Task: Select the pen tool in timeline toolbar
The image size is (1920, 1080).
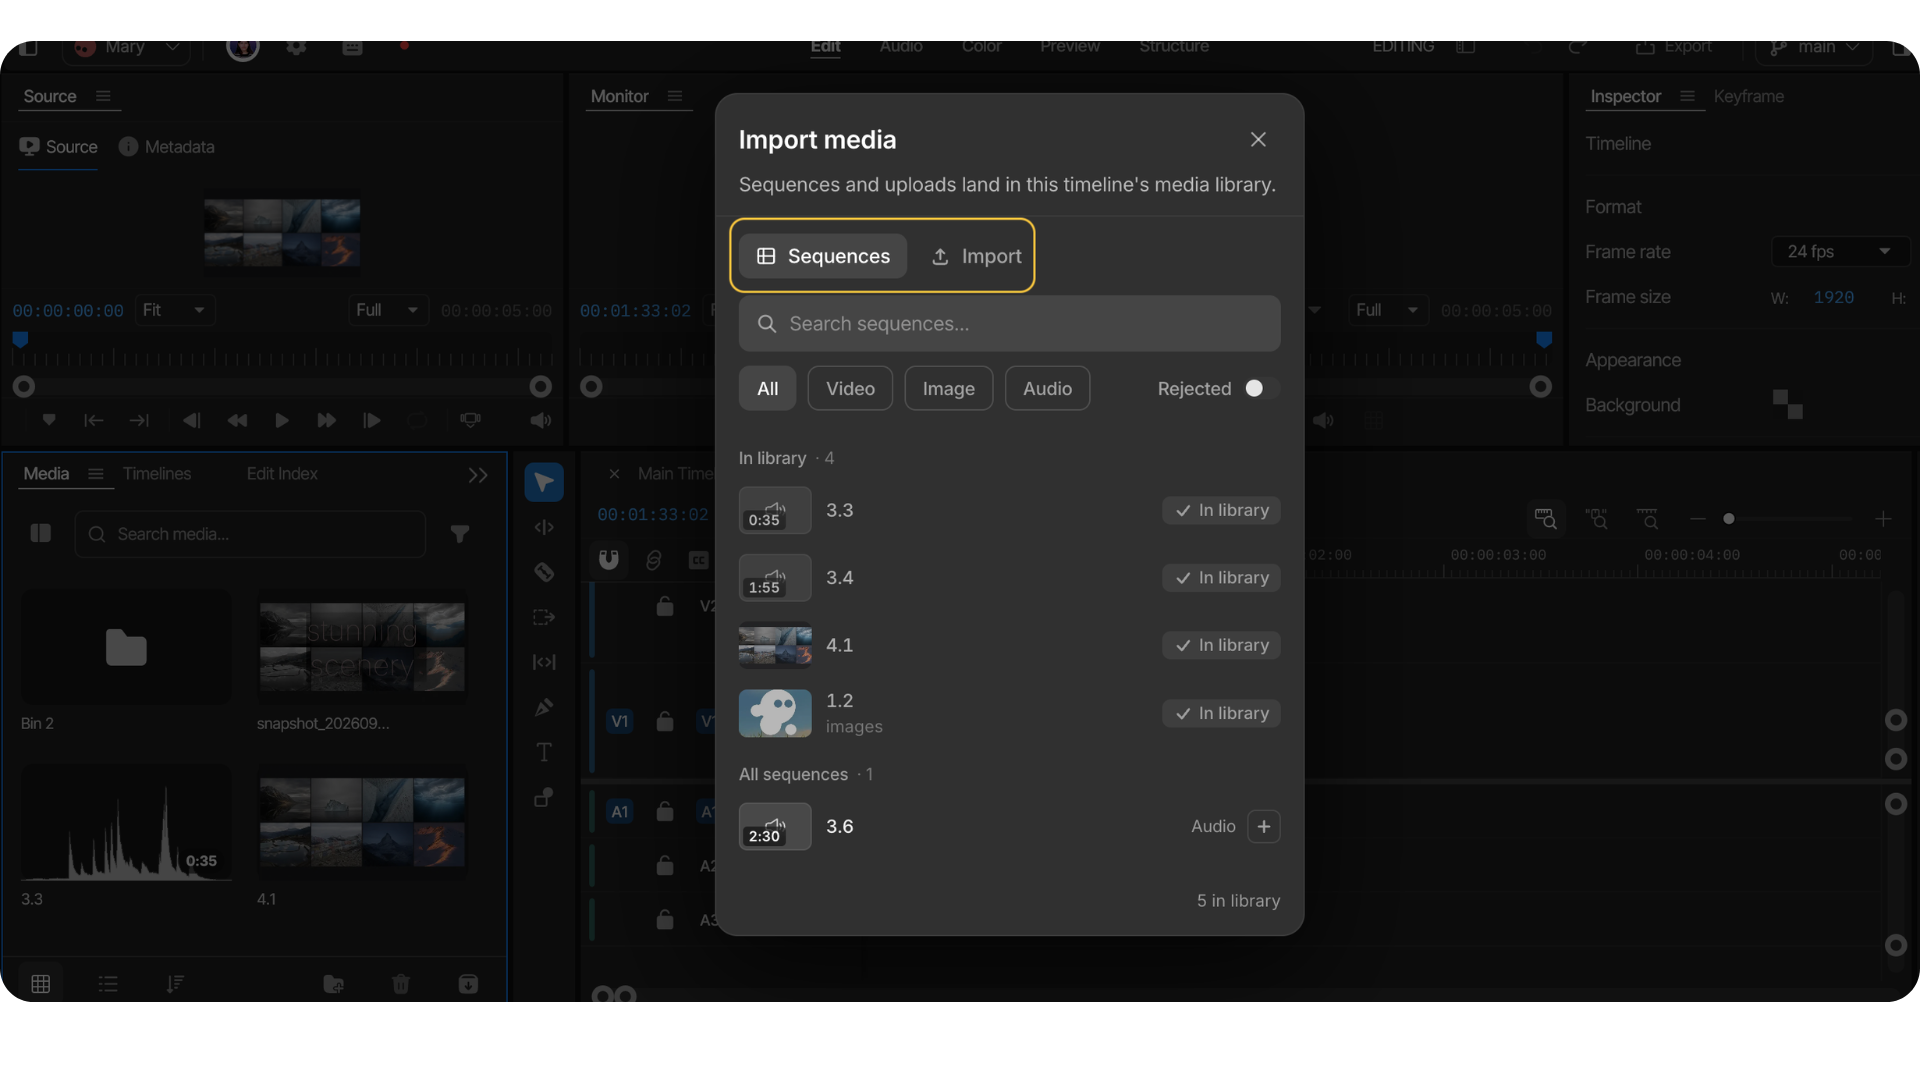Action: coord(544,707)
